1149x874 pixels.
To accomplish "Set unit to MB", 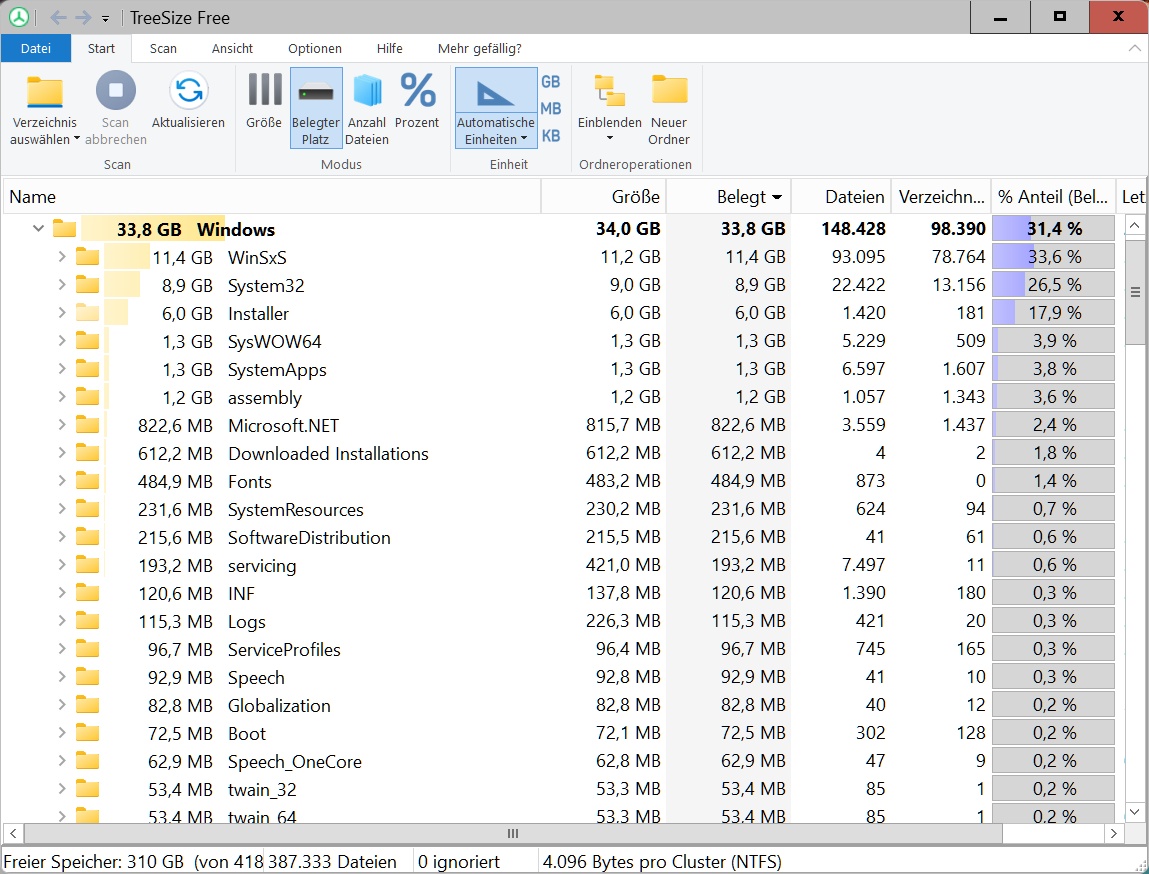I will [550, 108].
